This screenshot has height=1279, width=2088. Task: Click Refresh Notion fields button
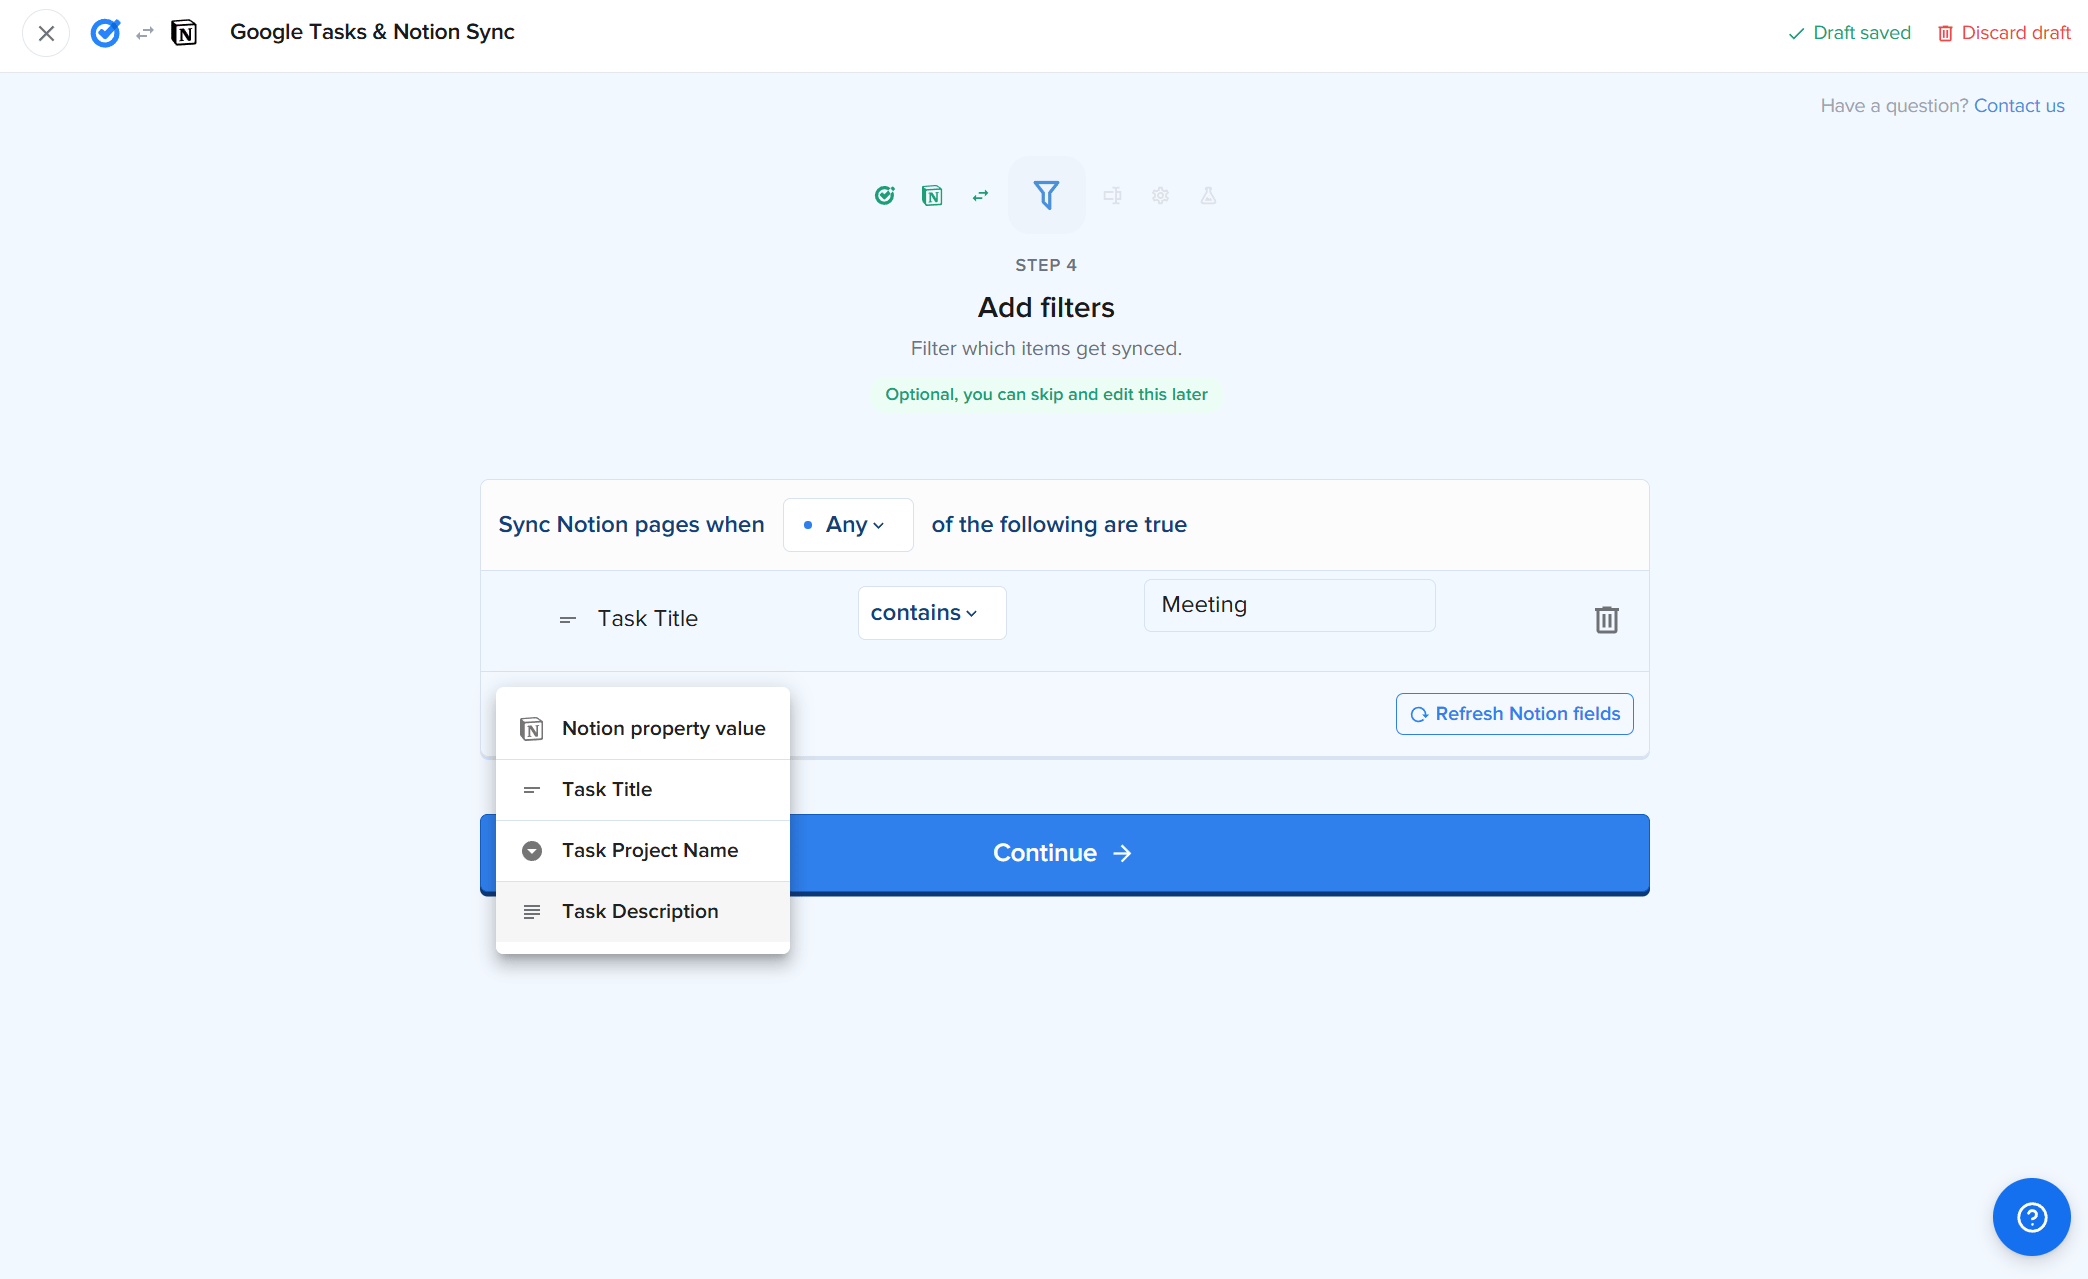1514,714
